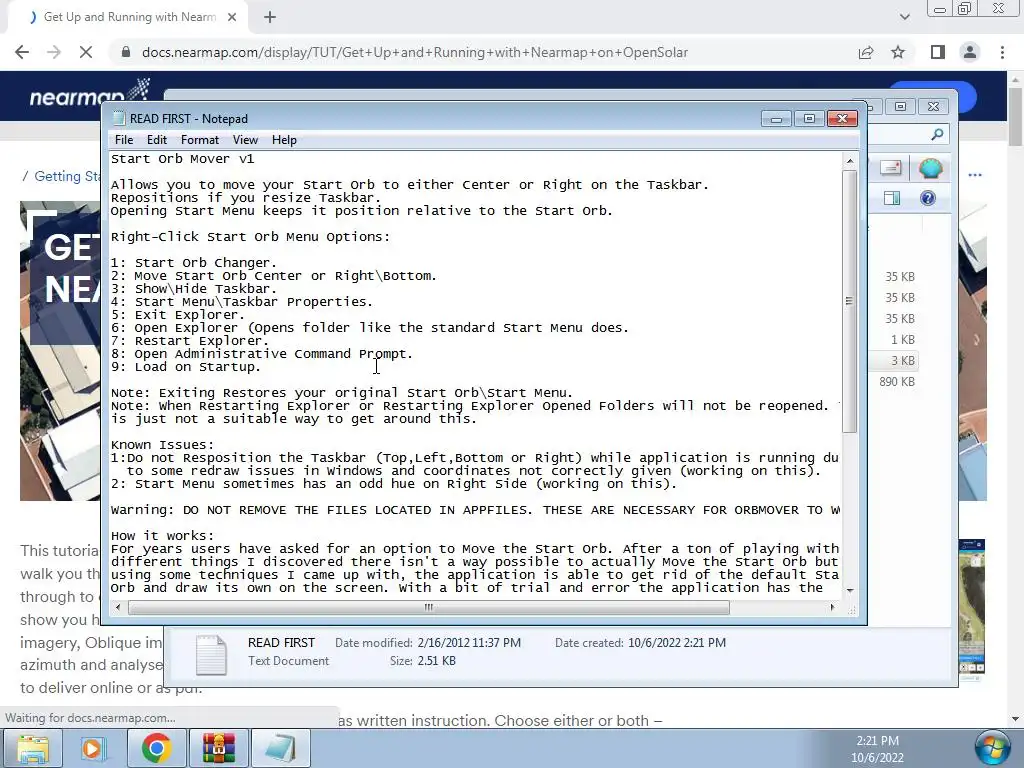Select the Get Up and Running with Nearmap tab
Screen dimensions: 1024x768
(129, 17)
